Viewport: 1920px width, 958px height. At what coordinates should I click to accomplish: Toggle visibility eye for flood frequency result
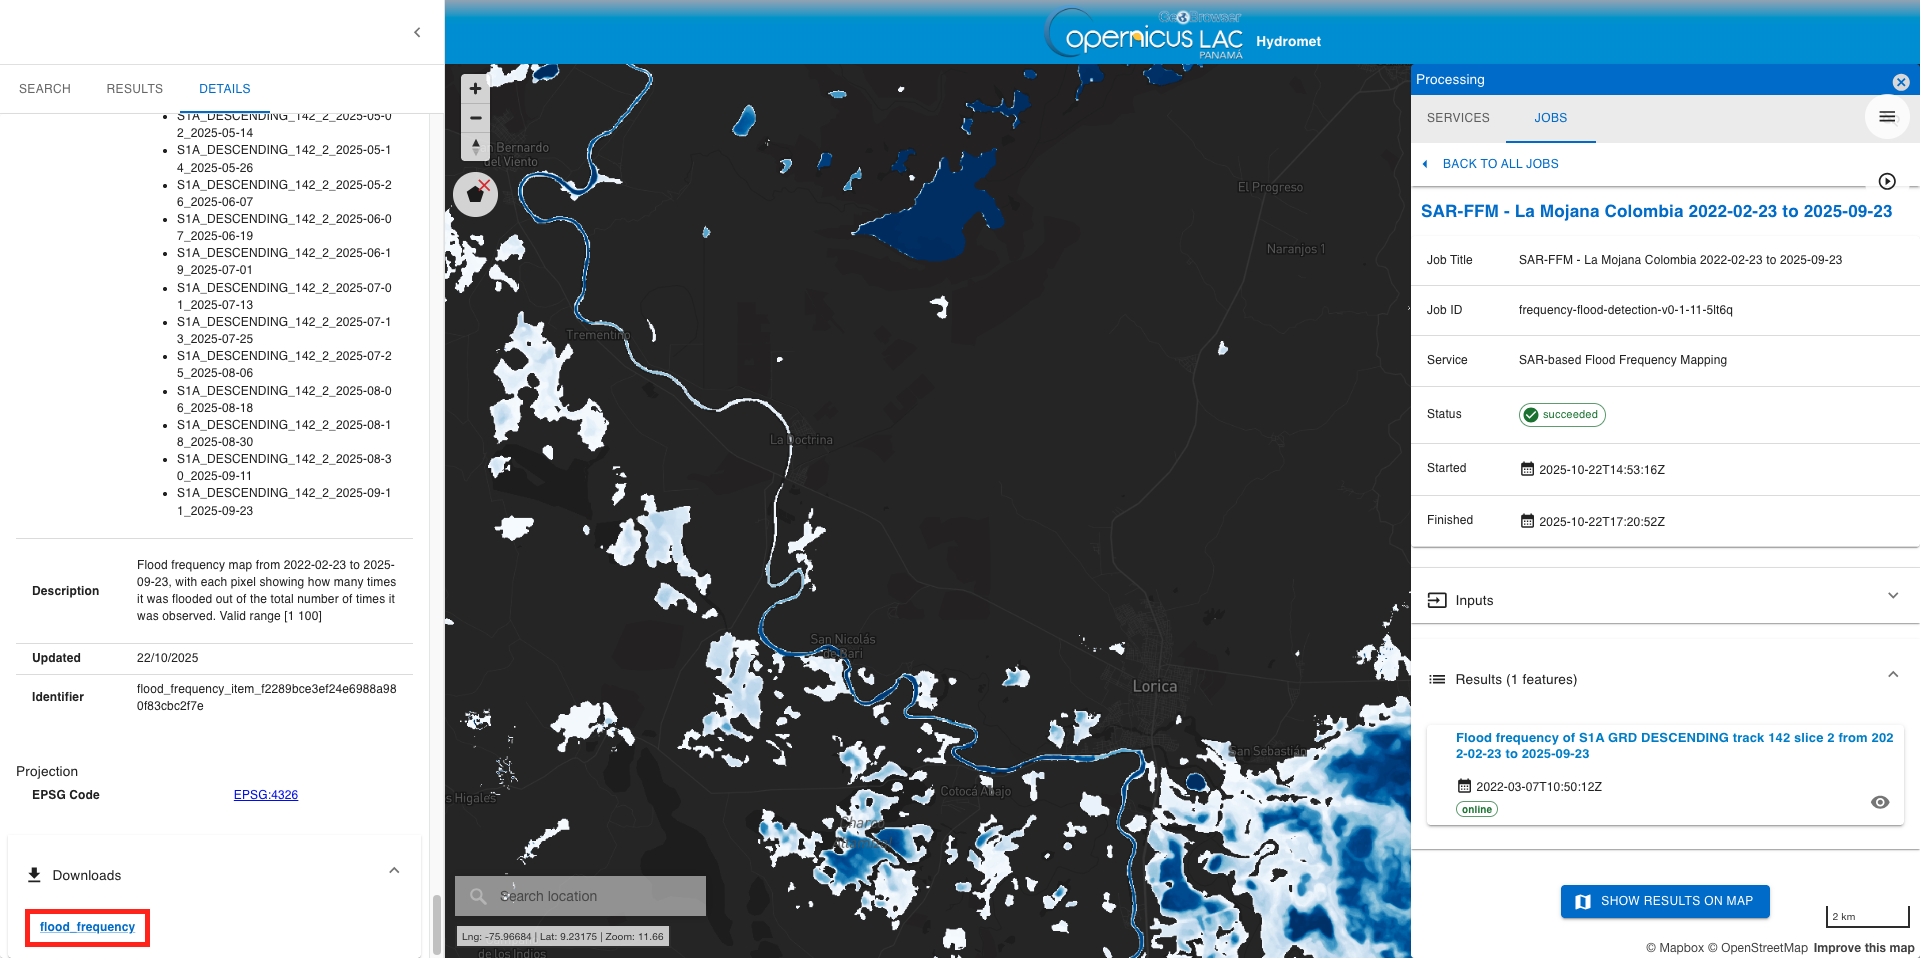click(1879, 802)
